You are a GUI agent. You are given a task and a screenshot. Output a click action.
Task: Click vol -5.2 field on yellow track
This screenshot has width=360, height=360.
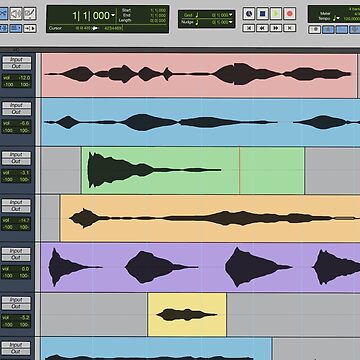pyautogui.click(x=16, y=318)
